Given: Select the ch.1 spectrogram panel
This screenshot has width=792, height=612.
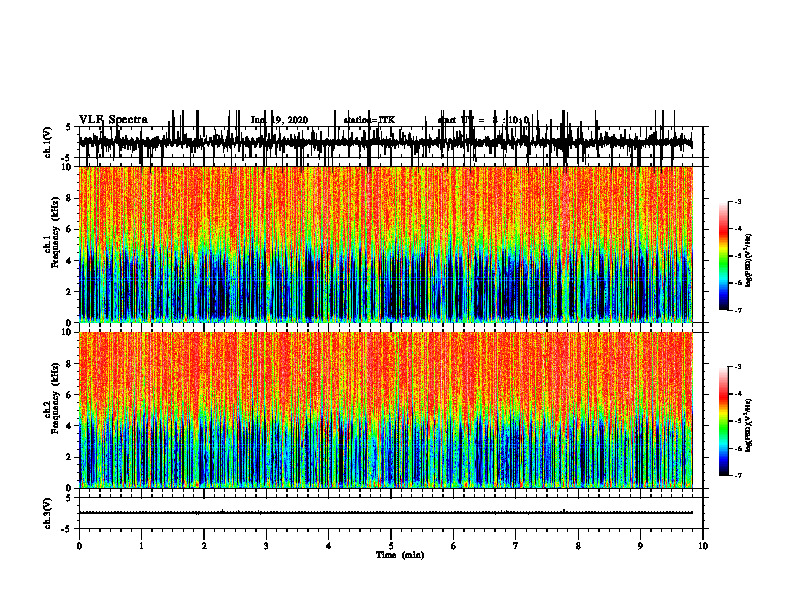Looking at the screenshot, I should click(x=386, y=244).
